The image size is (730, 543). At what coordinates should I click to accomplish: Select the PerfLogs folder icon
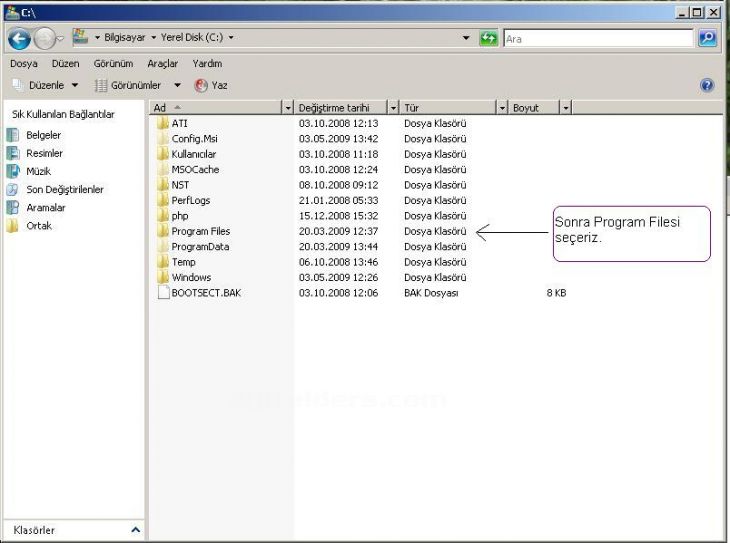click(x=162, y=200)
